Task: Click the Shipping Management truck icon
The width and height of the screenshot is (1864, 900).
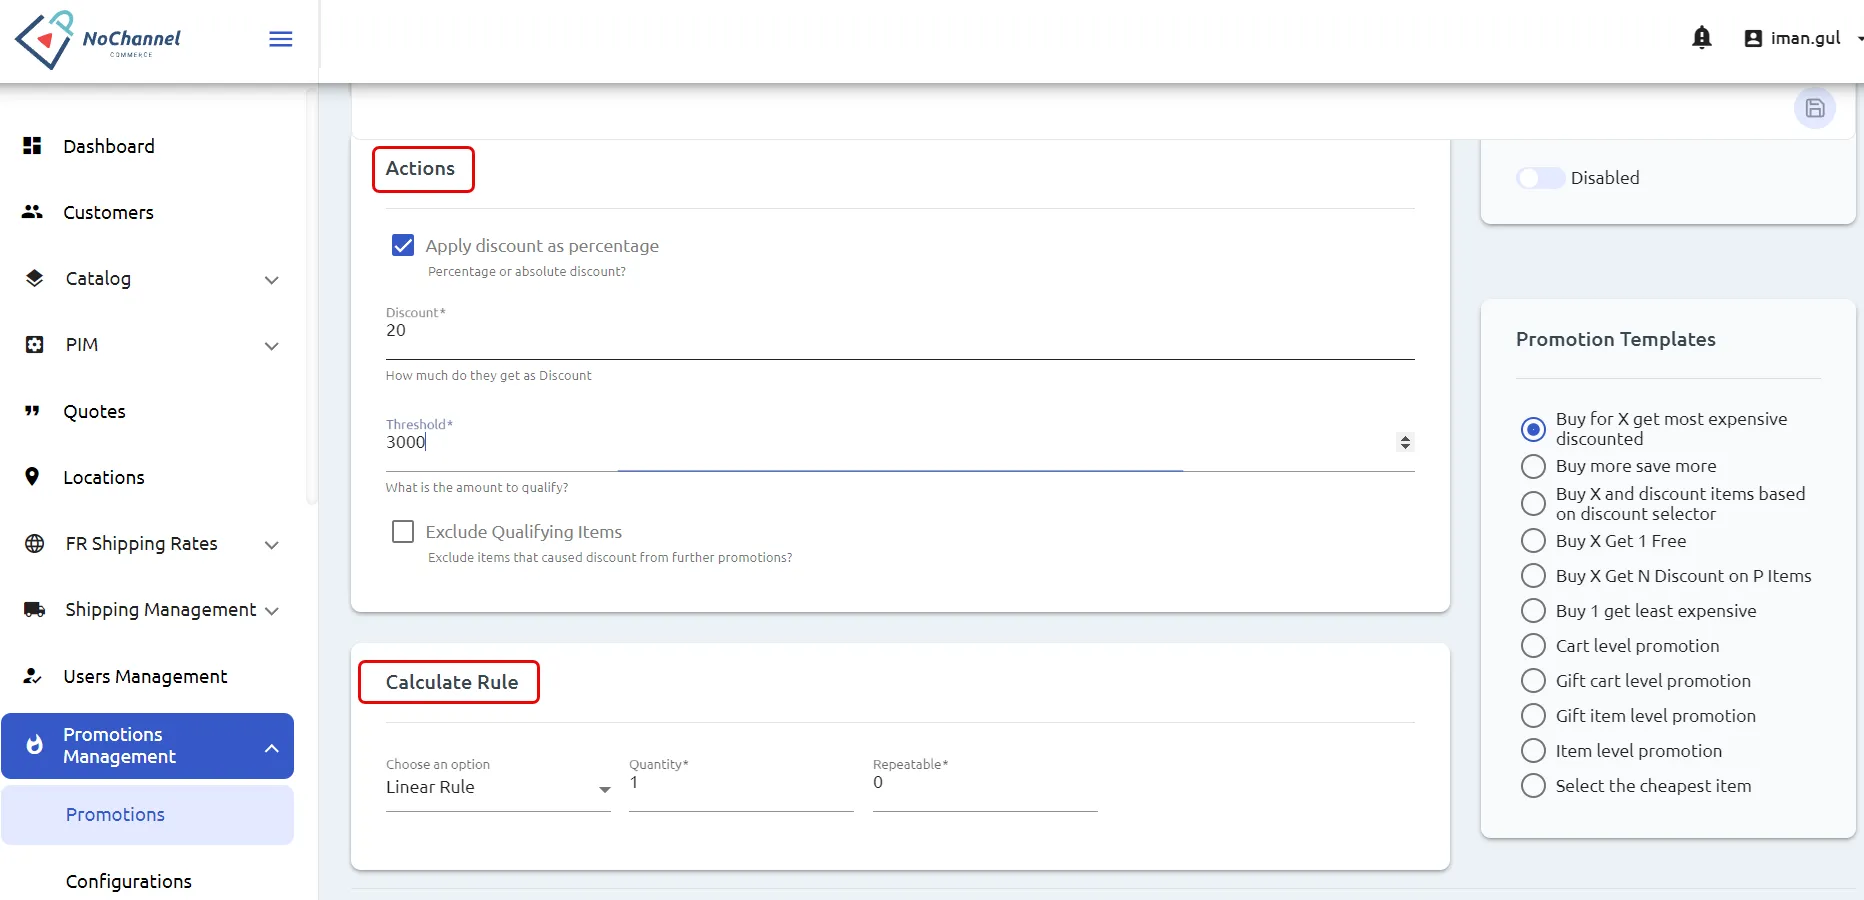Action: click(34, 610)
